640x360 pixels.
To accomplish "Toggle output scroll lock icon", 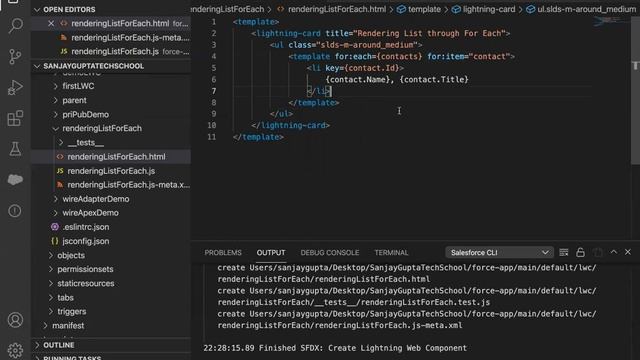I will pyautogui.click(x=580, y=252).
